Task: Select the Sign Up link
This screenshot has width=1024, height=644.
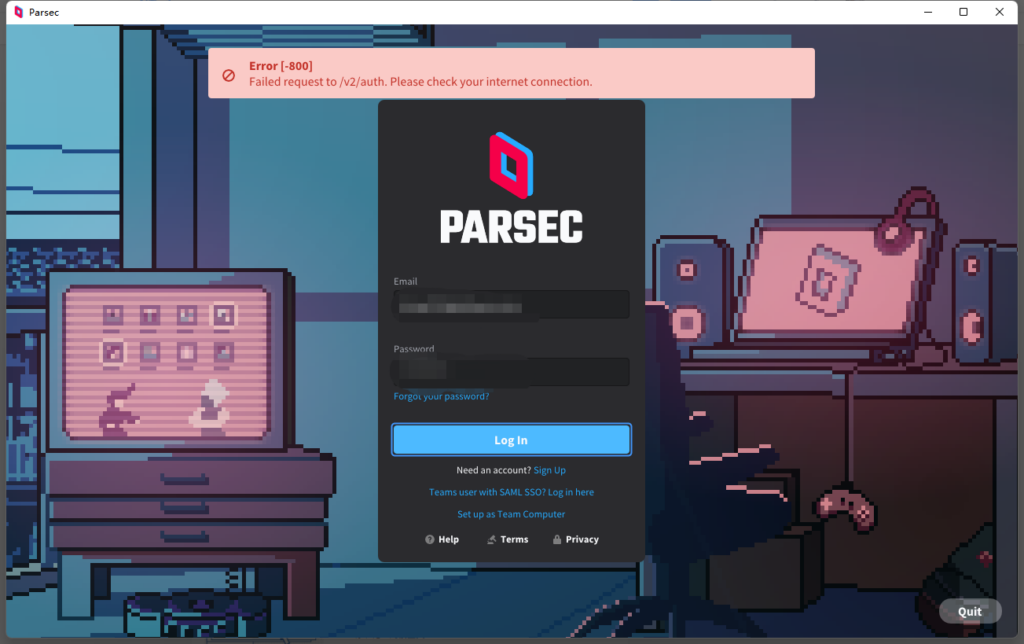Action: coord(549,470)
